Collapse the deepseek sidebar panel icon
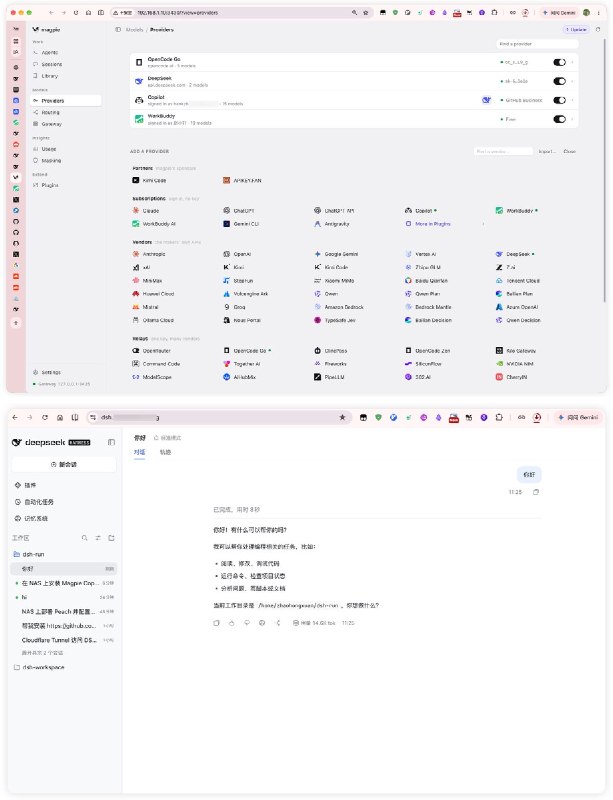 (111, 442)
